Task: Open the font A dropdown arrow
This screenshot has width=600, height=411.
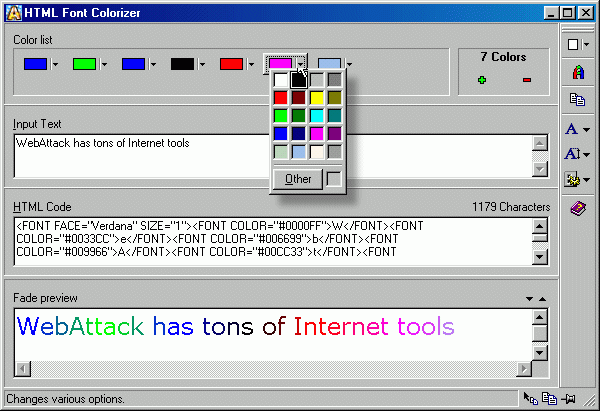Action: coord(586,130)
